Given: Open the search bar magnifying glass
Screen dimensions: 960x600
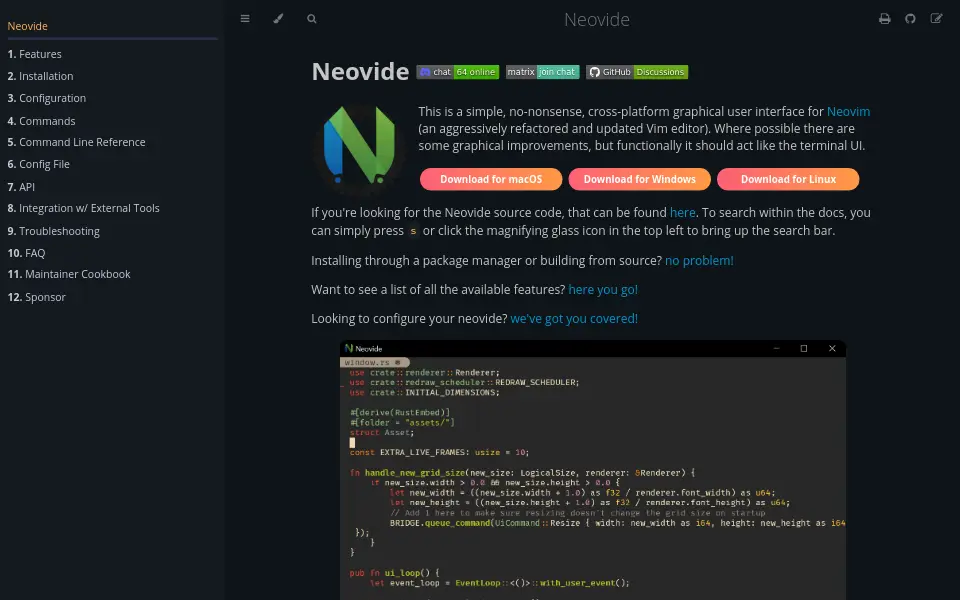Looking at the screenshot, I should point(312,19).
